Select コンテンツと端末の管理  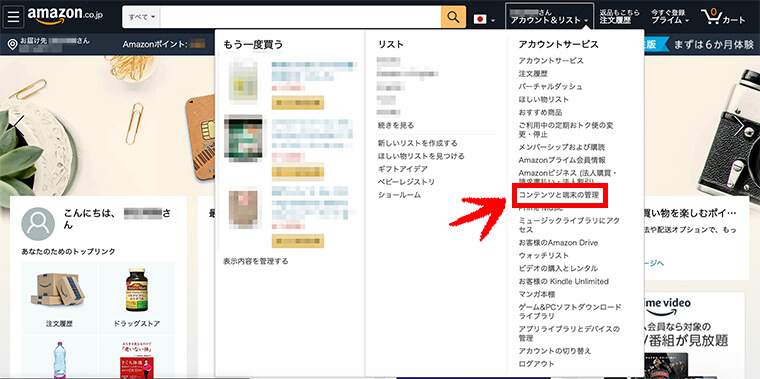559,196
